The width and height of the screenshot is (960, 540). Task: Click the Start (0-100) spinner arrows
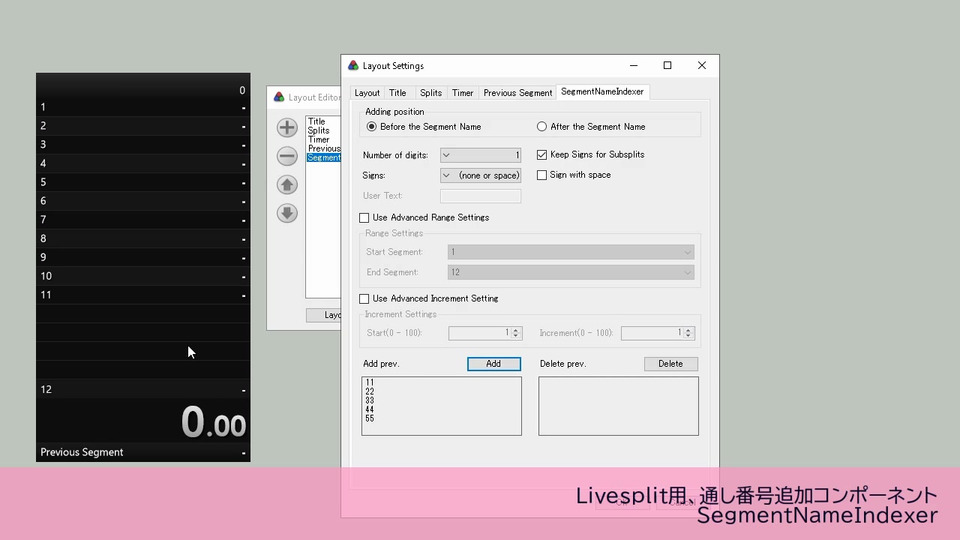pyautogui.click(x=516, y=332)
